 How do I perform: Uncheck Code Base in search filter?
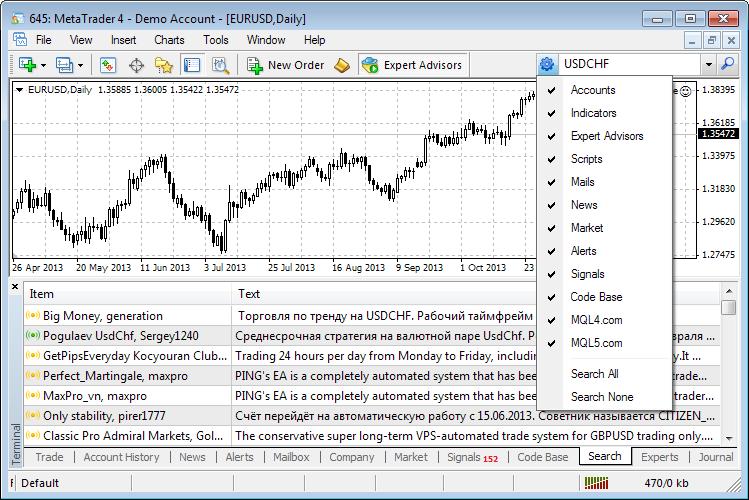(x=604, y=297)
